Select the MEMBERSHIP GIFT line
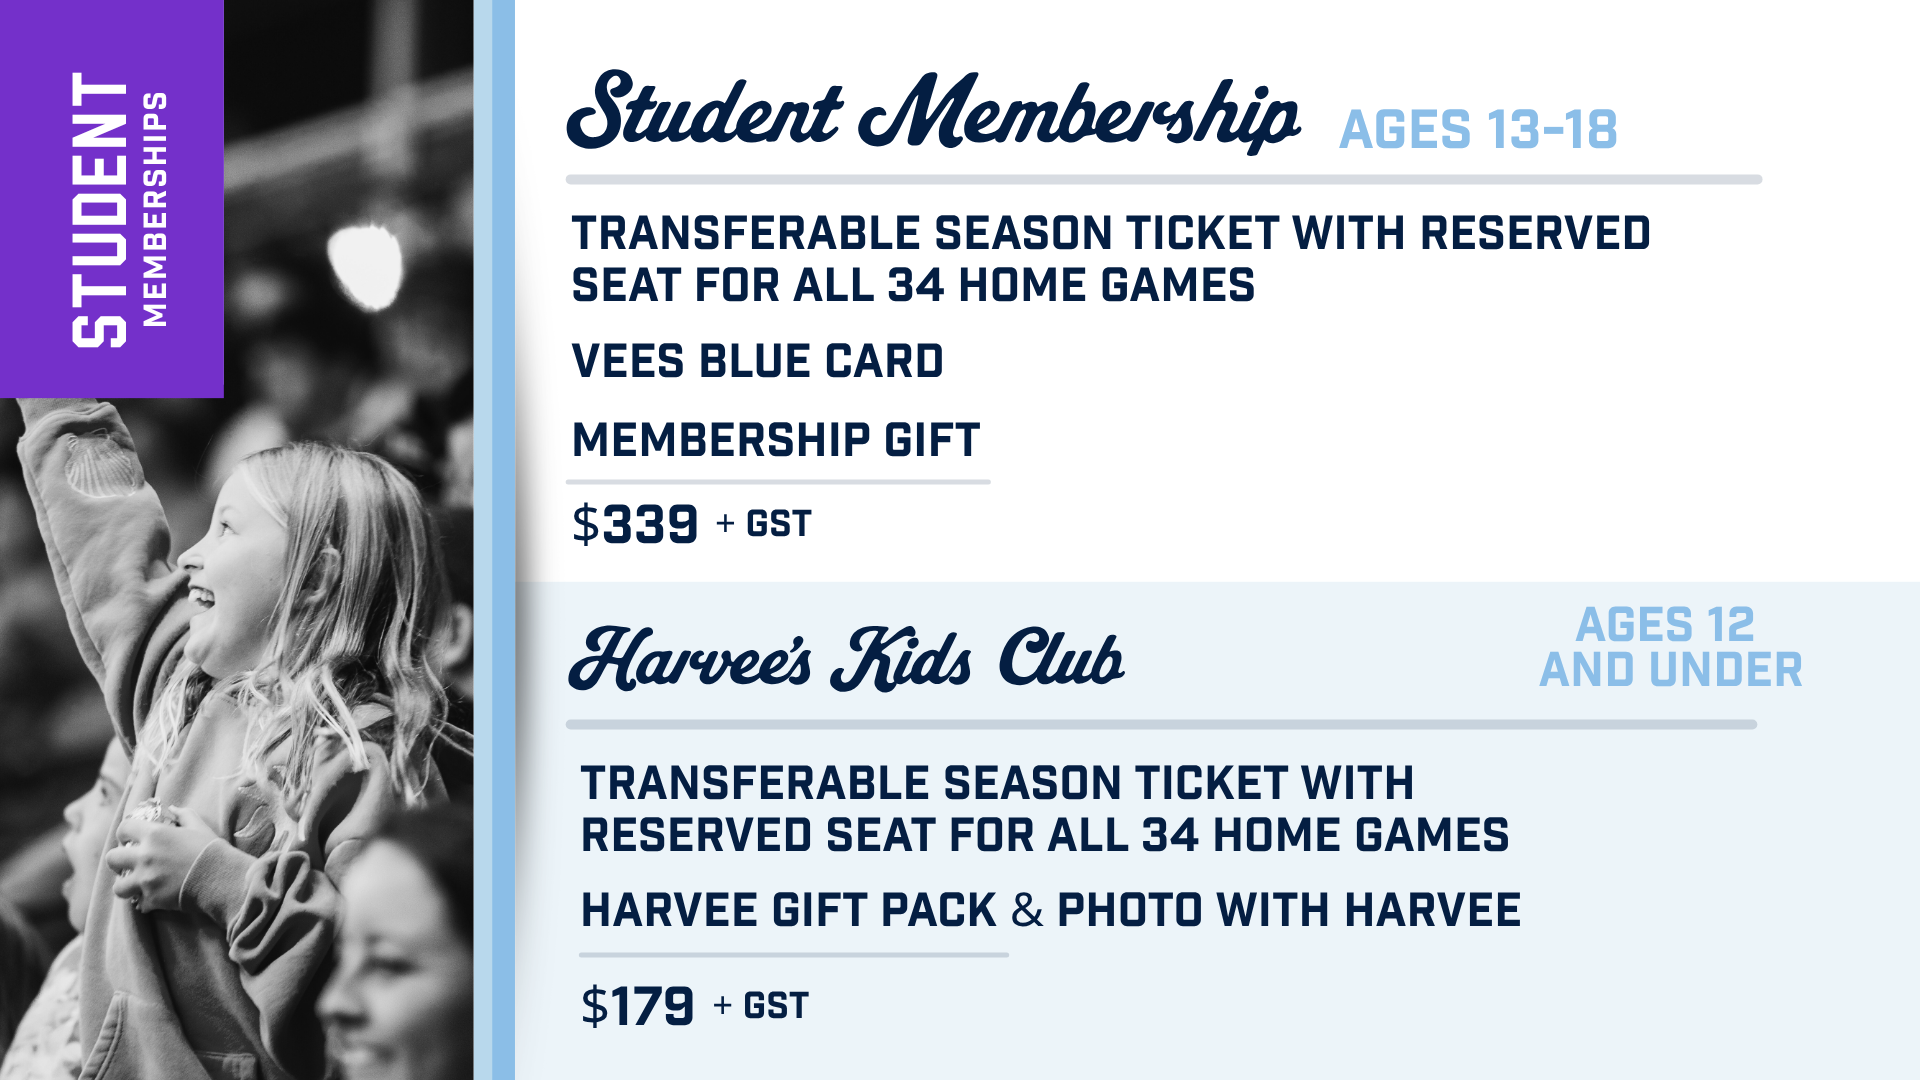The width and height of the screenshot is (1920, 1080). click(x=775, y=440)
